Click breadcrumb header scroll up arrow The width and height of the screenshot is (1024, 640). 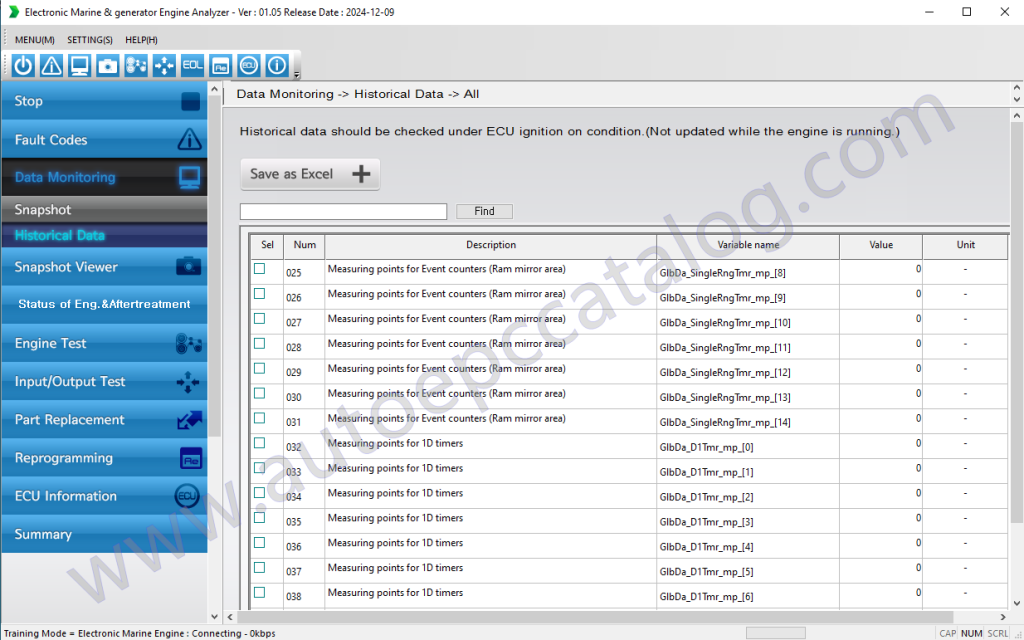coord(1017,88)
